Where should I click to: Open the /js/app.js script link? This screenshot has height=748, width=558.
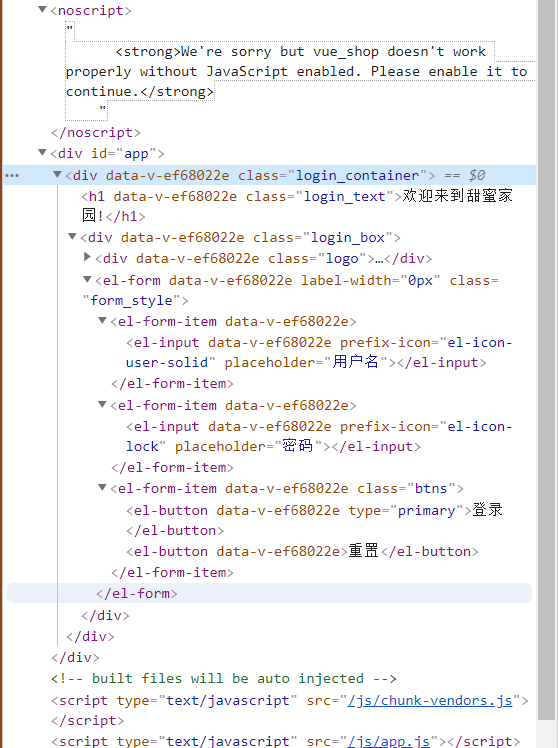[389, 741]
